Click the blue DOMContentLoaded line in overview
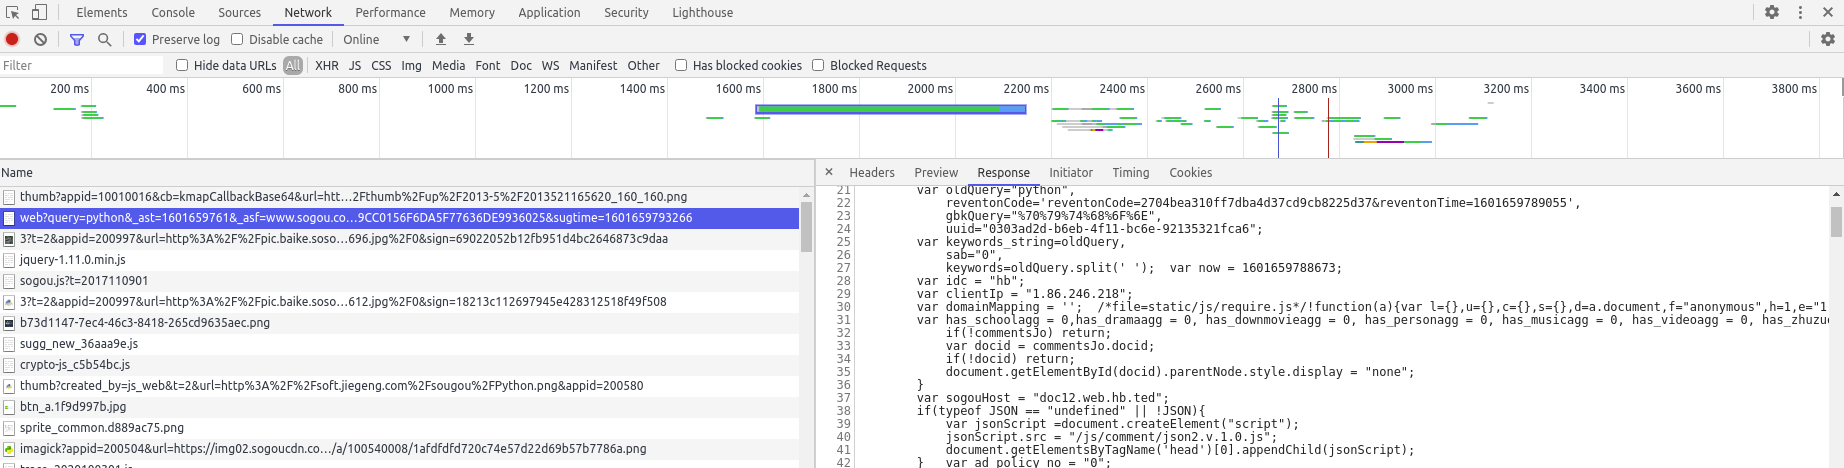 pyautogui.click(x=1278, y=127)
